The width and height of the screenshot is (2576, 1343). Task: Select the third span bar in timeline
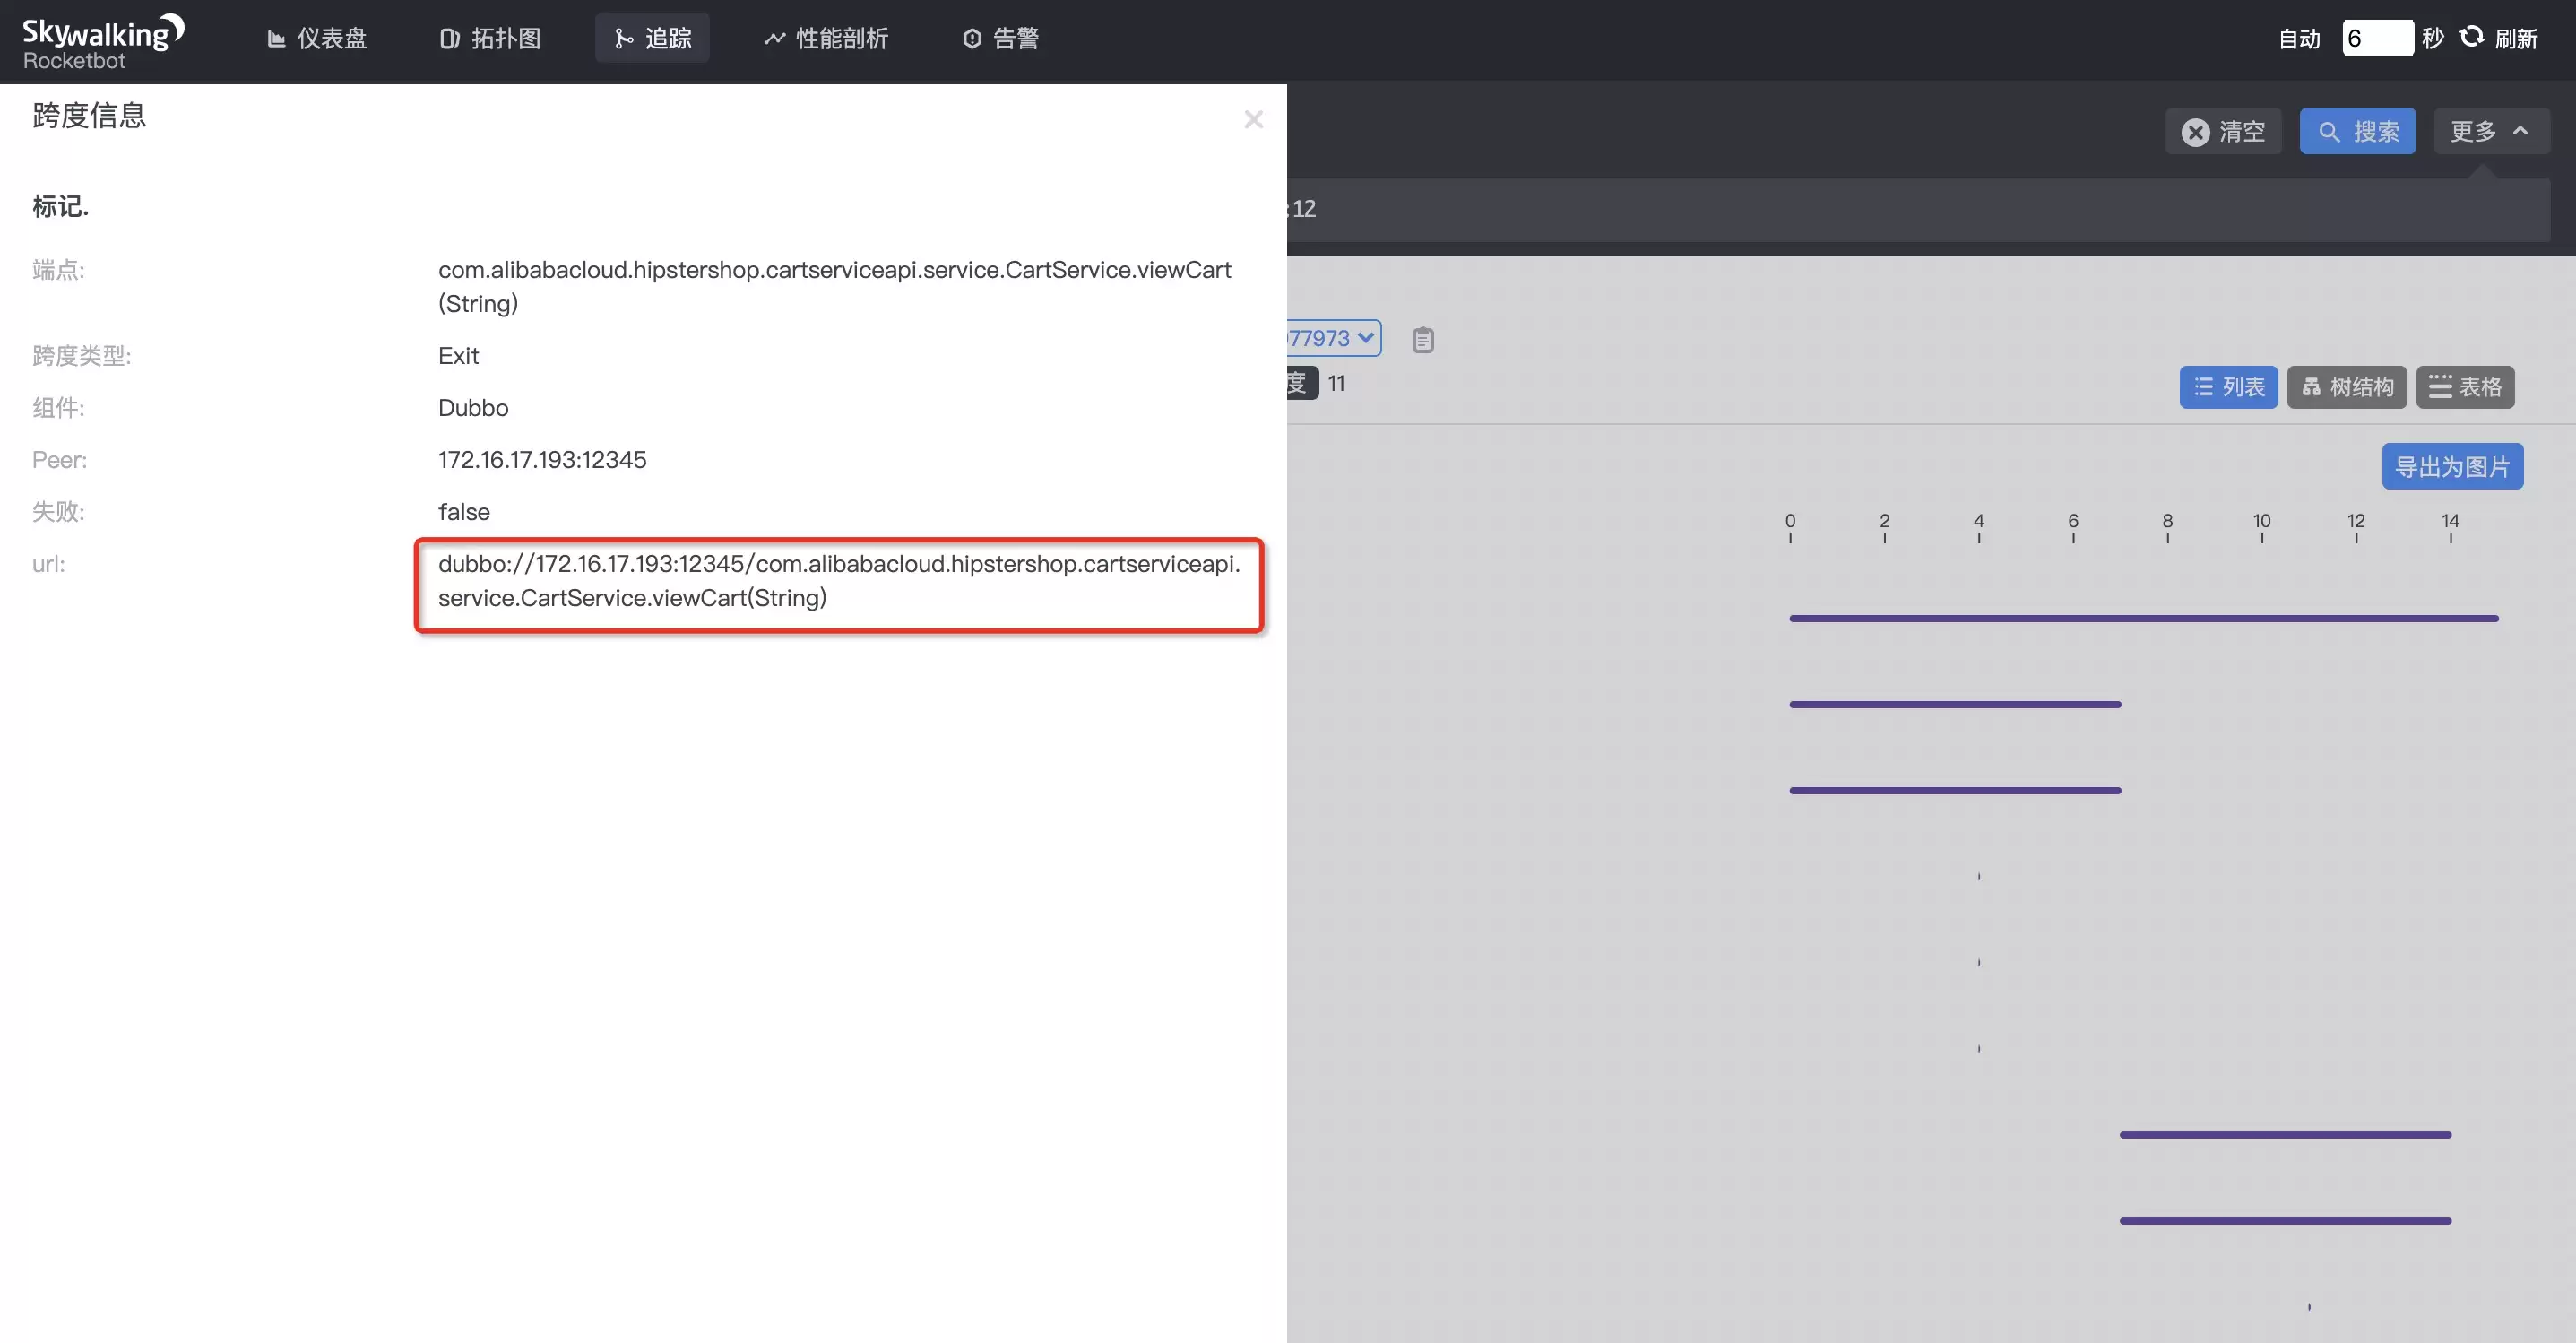coord(1955,790)
